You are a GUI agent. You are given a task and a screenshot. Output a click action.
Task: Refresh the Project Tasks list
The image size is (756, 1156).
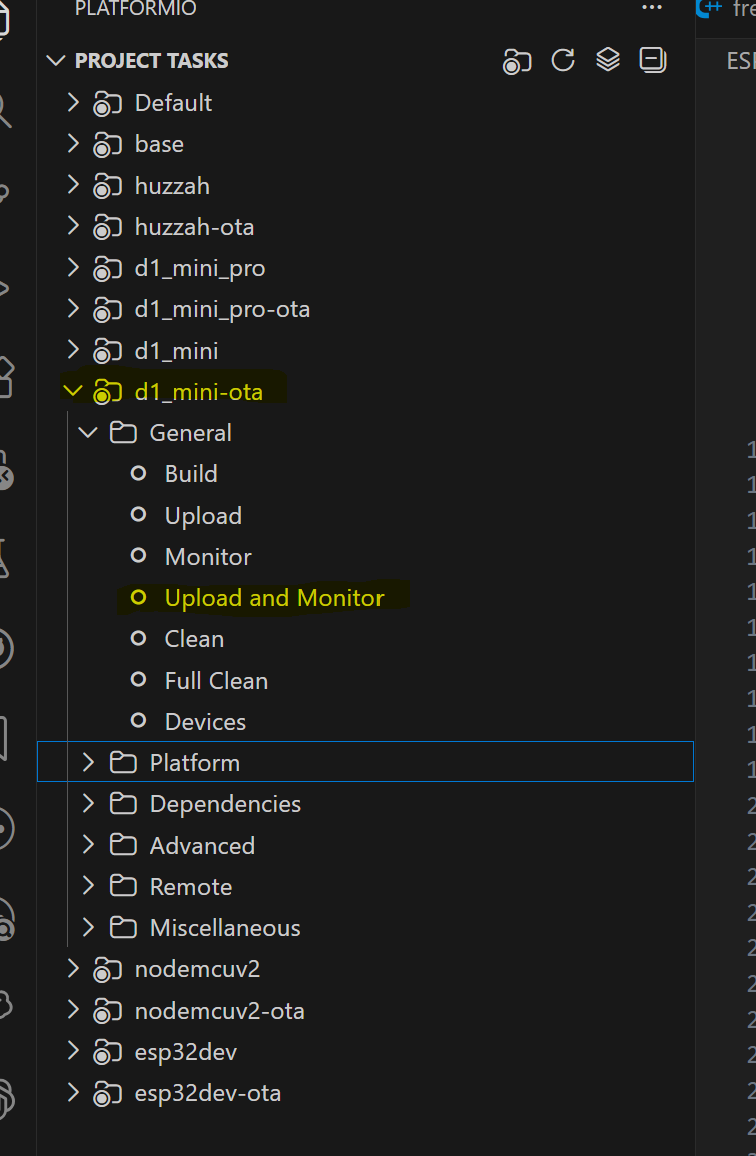point(563,60)
